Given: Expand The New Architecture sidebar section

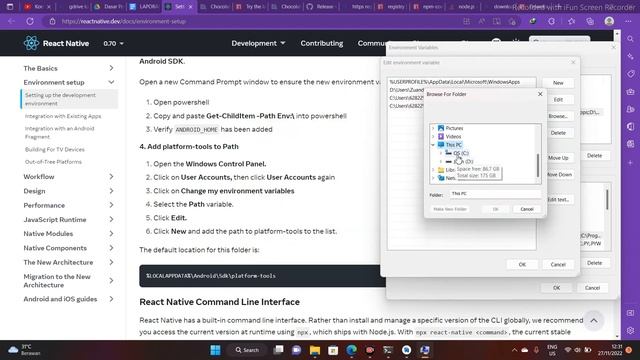Looking at the screenshot, I should click(111, 262).
